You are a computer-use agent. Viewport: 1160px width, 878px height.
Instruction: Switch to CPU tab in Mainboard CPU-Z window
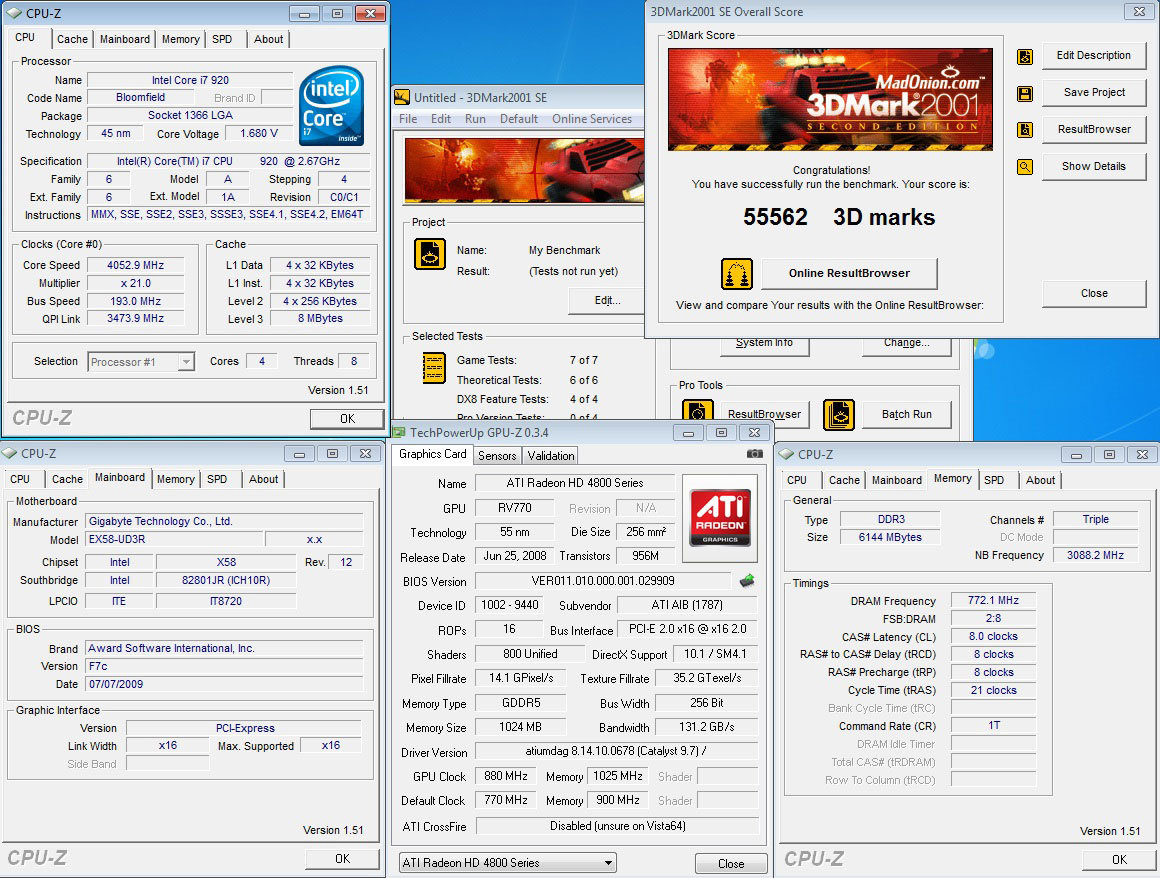[20, 479]
